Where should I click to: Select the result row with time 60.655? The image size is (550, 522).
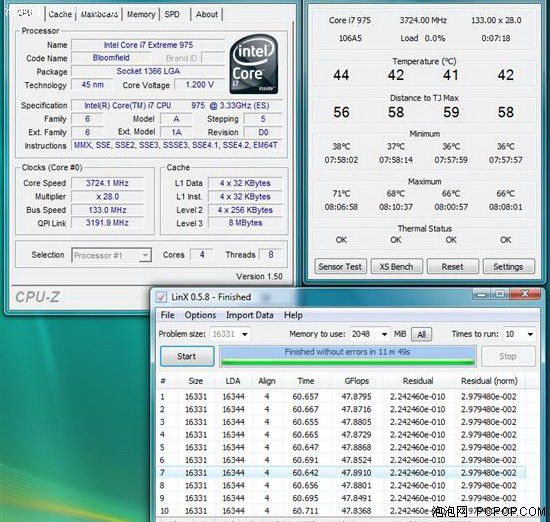[342, 422]
